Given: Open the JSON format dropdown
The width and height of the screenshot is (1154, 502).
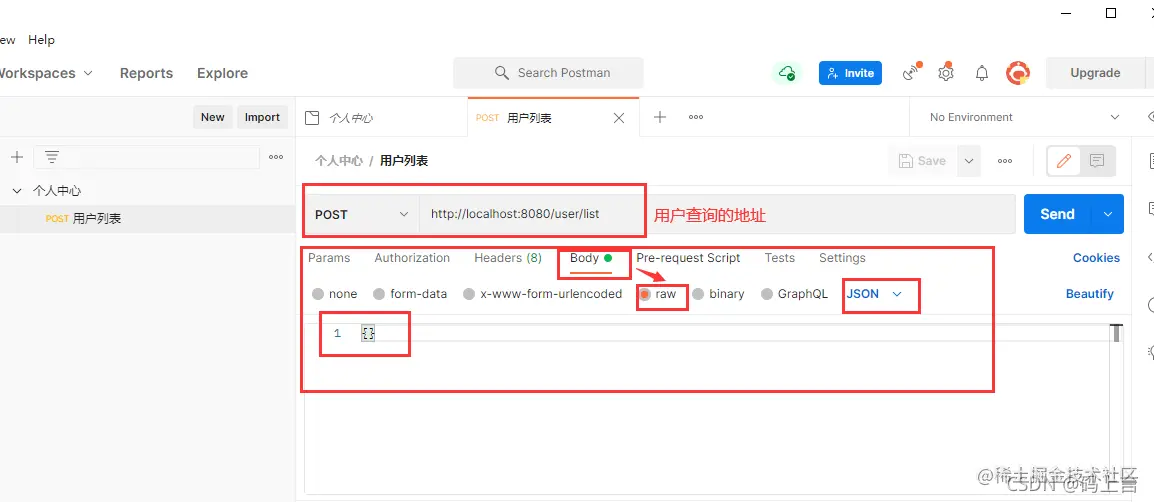Looking at the screenshot, I should click(874, 294).
